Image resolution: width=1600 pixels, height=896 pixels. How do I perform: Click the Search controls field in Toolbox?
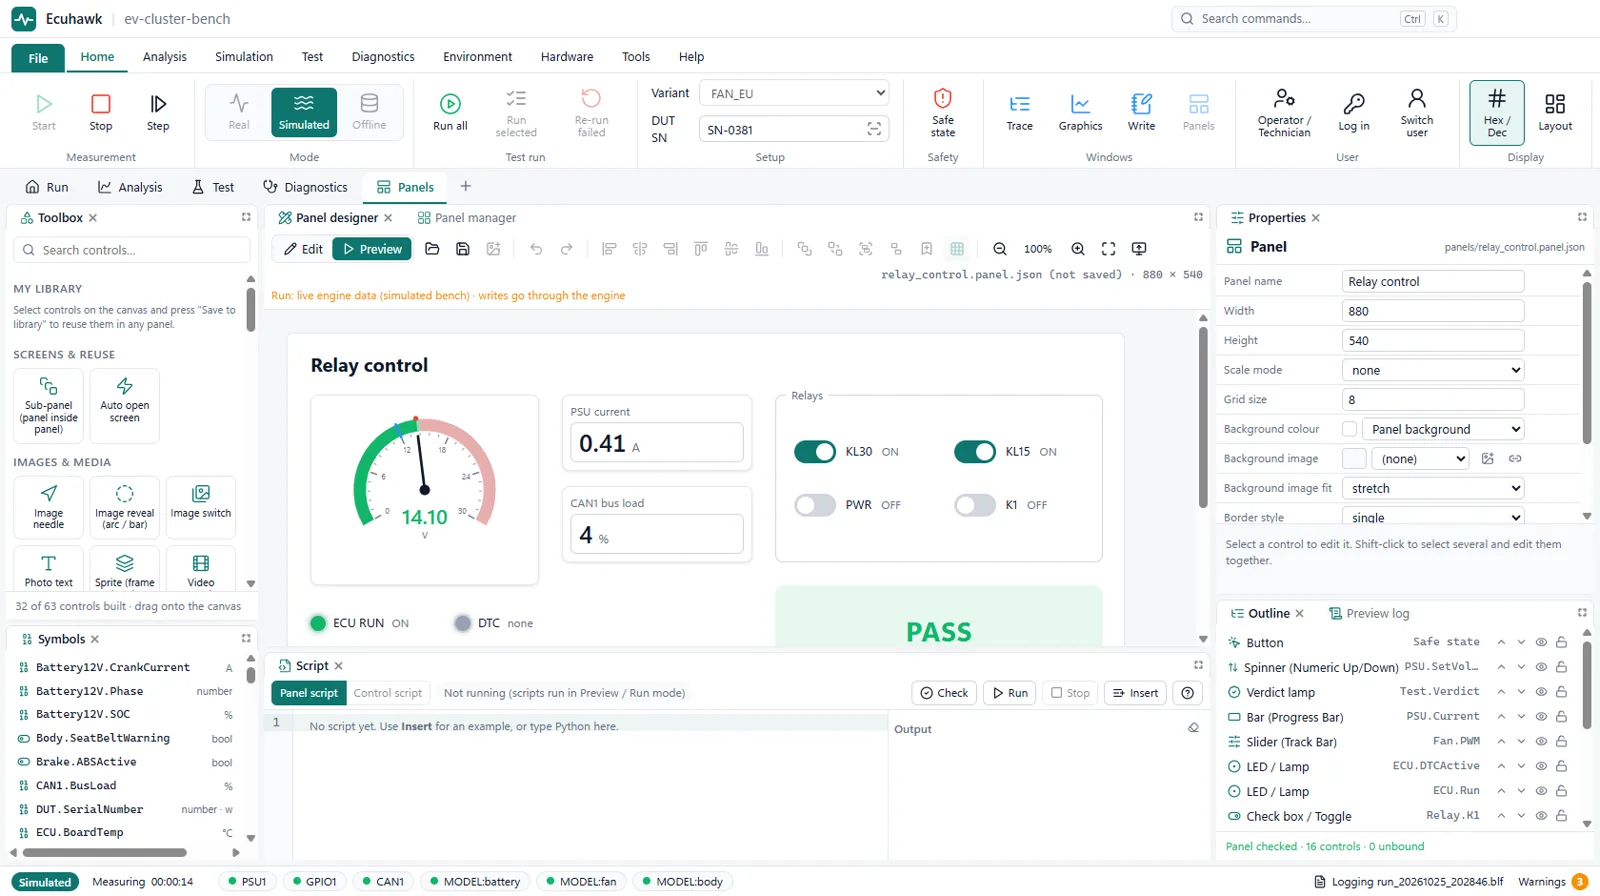pyautogui.click(x=132, y=250)
